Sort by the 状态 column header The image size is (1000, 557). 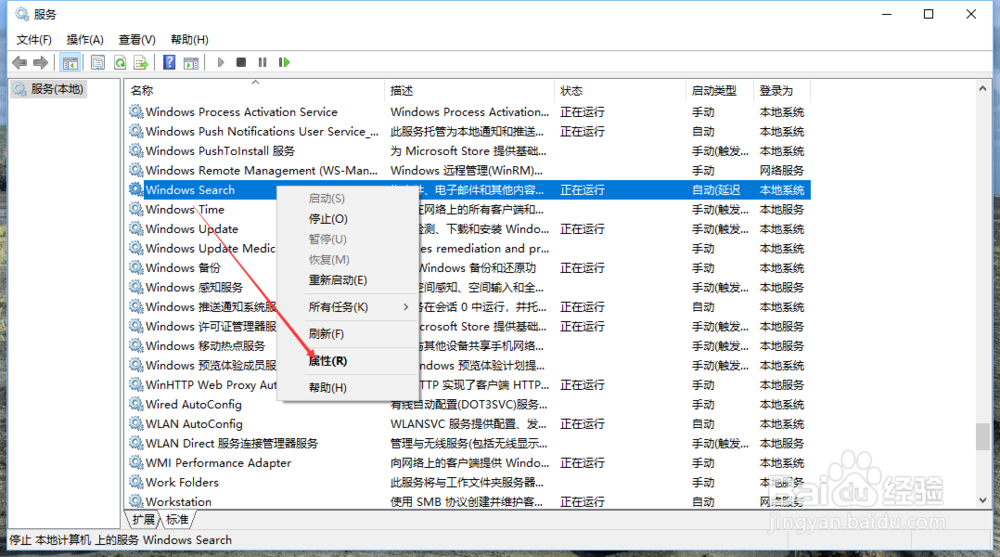click(620, 91)
